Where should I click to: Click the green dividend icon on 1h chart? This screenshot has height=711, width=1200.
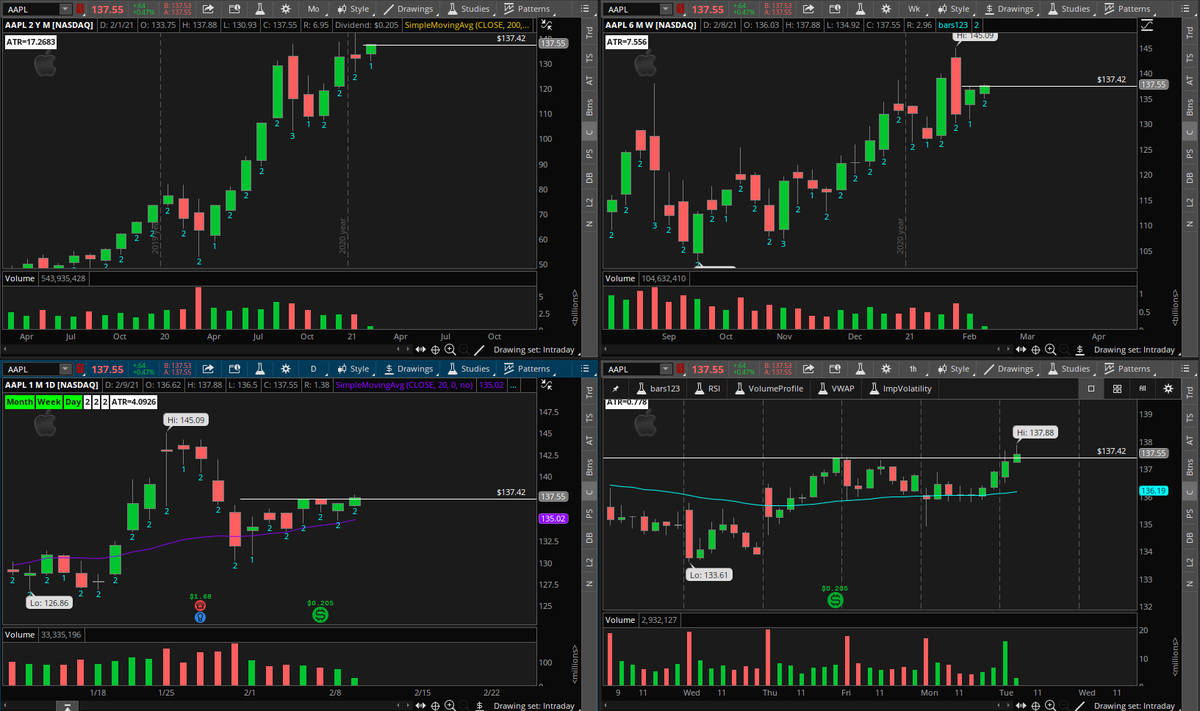pyautogui.click(x=833, y=600)
